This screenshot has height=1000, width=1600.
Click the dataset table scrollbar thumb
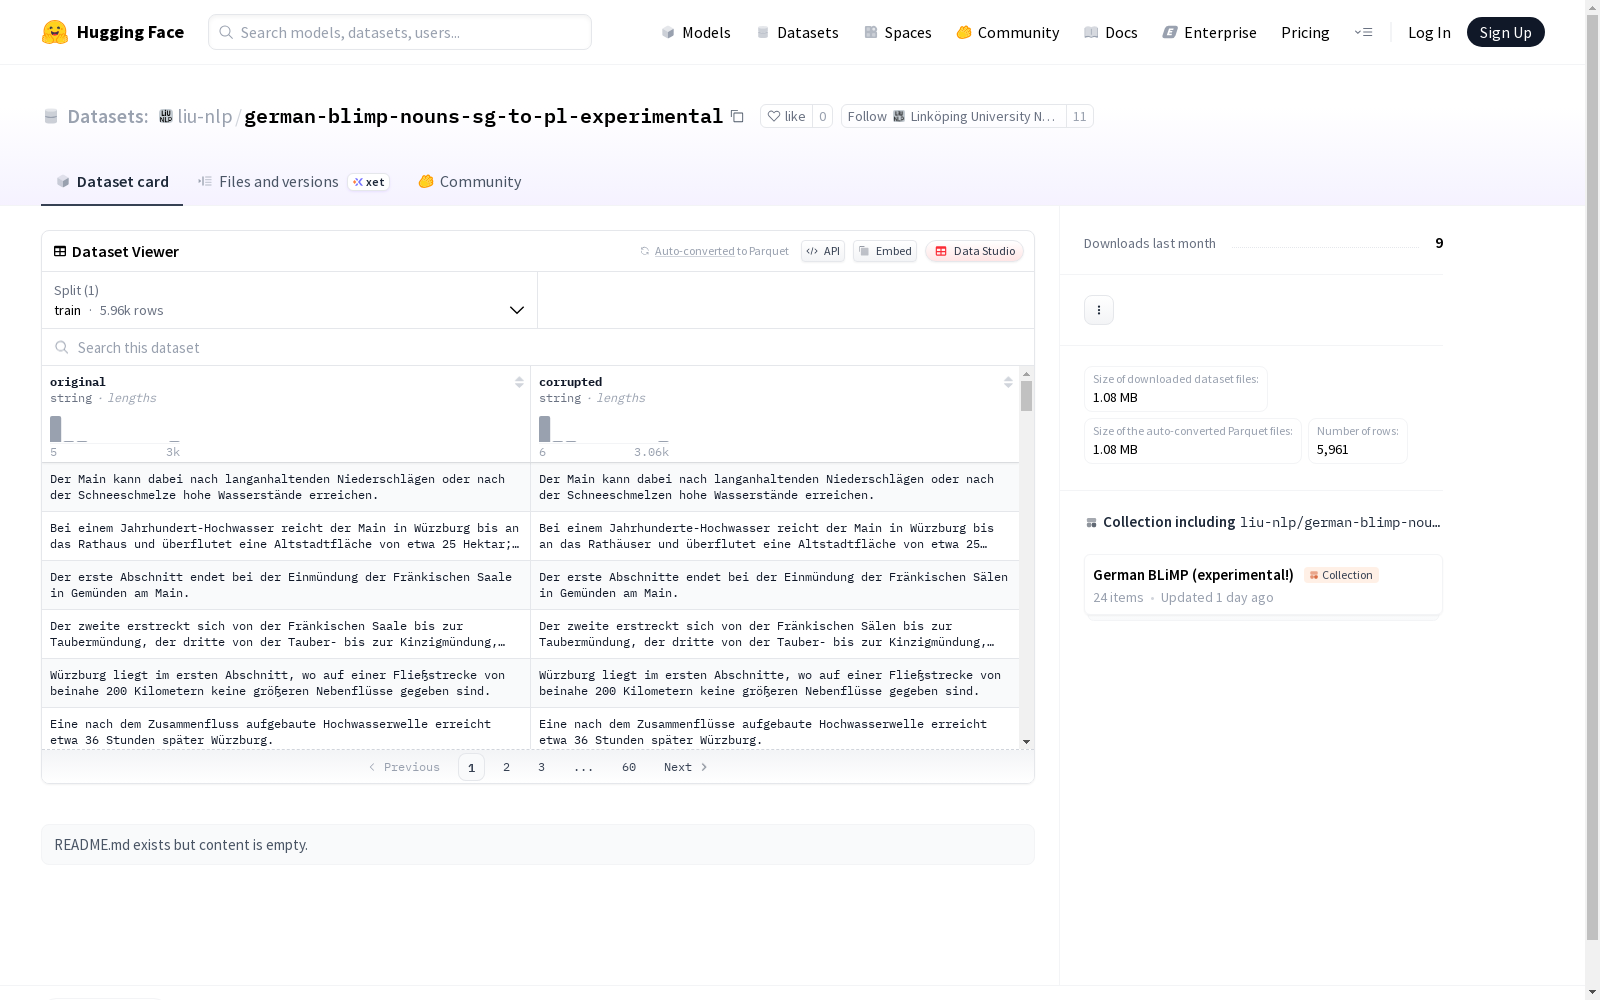pos(1026,396)
